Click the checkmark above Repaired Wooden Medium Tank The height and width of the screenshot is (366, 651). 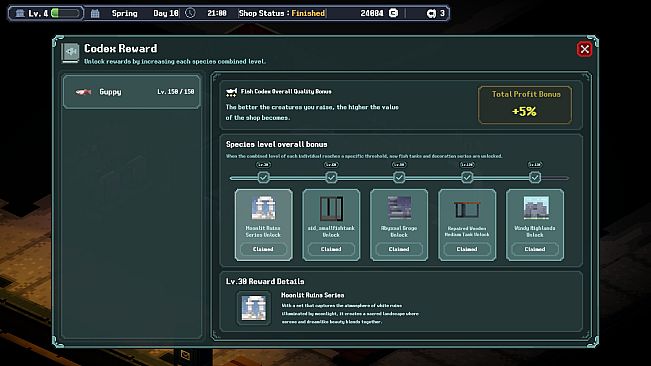[467, 178]
